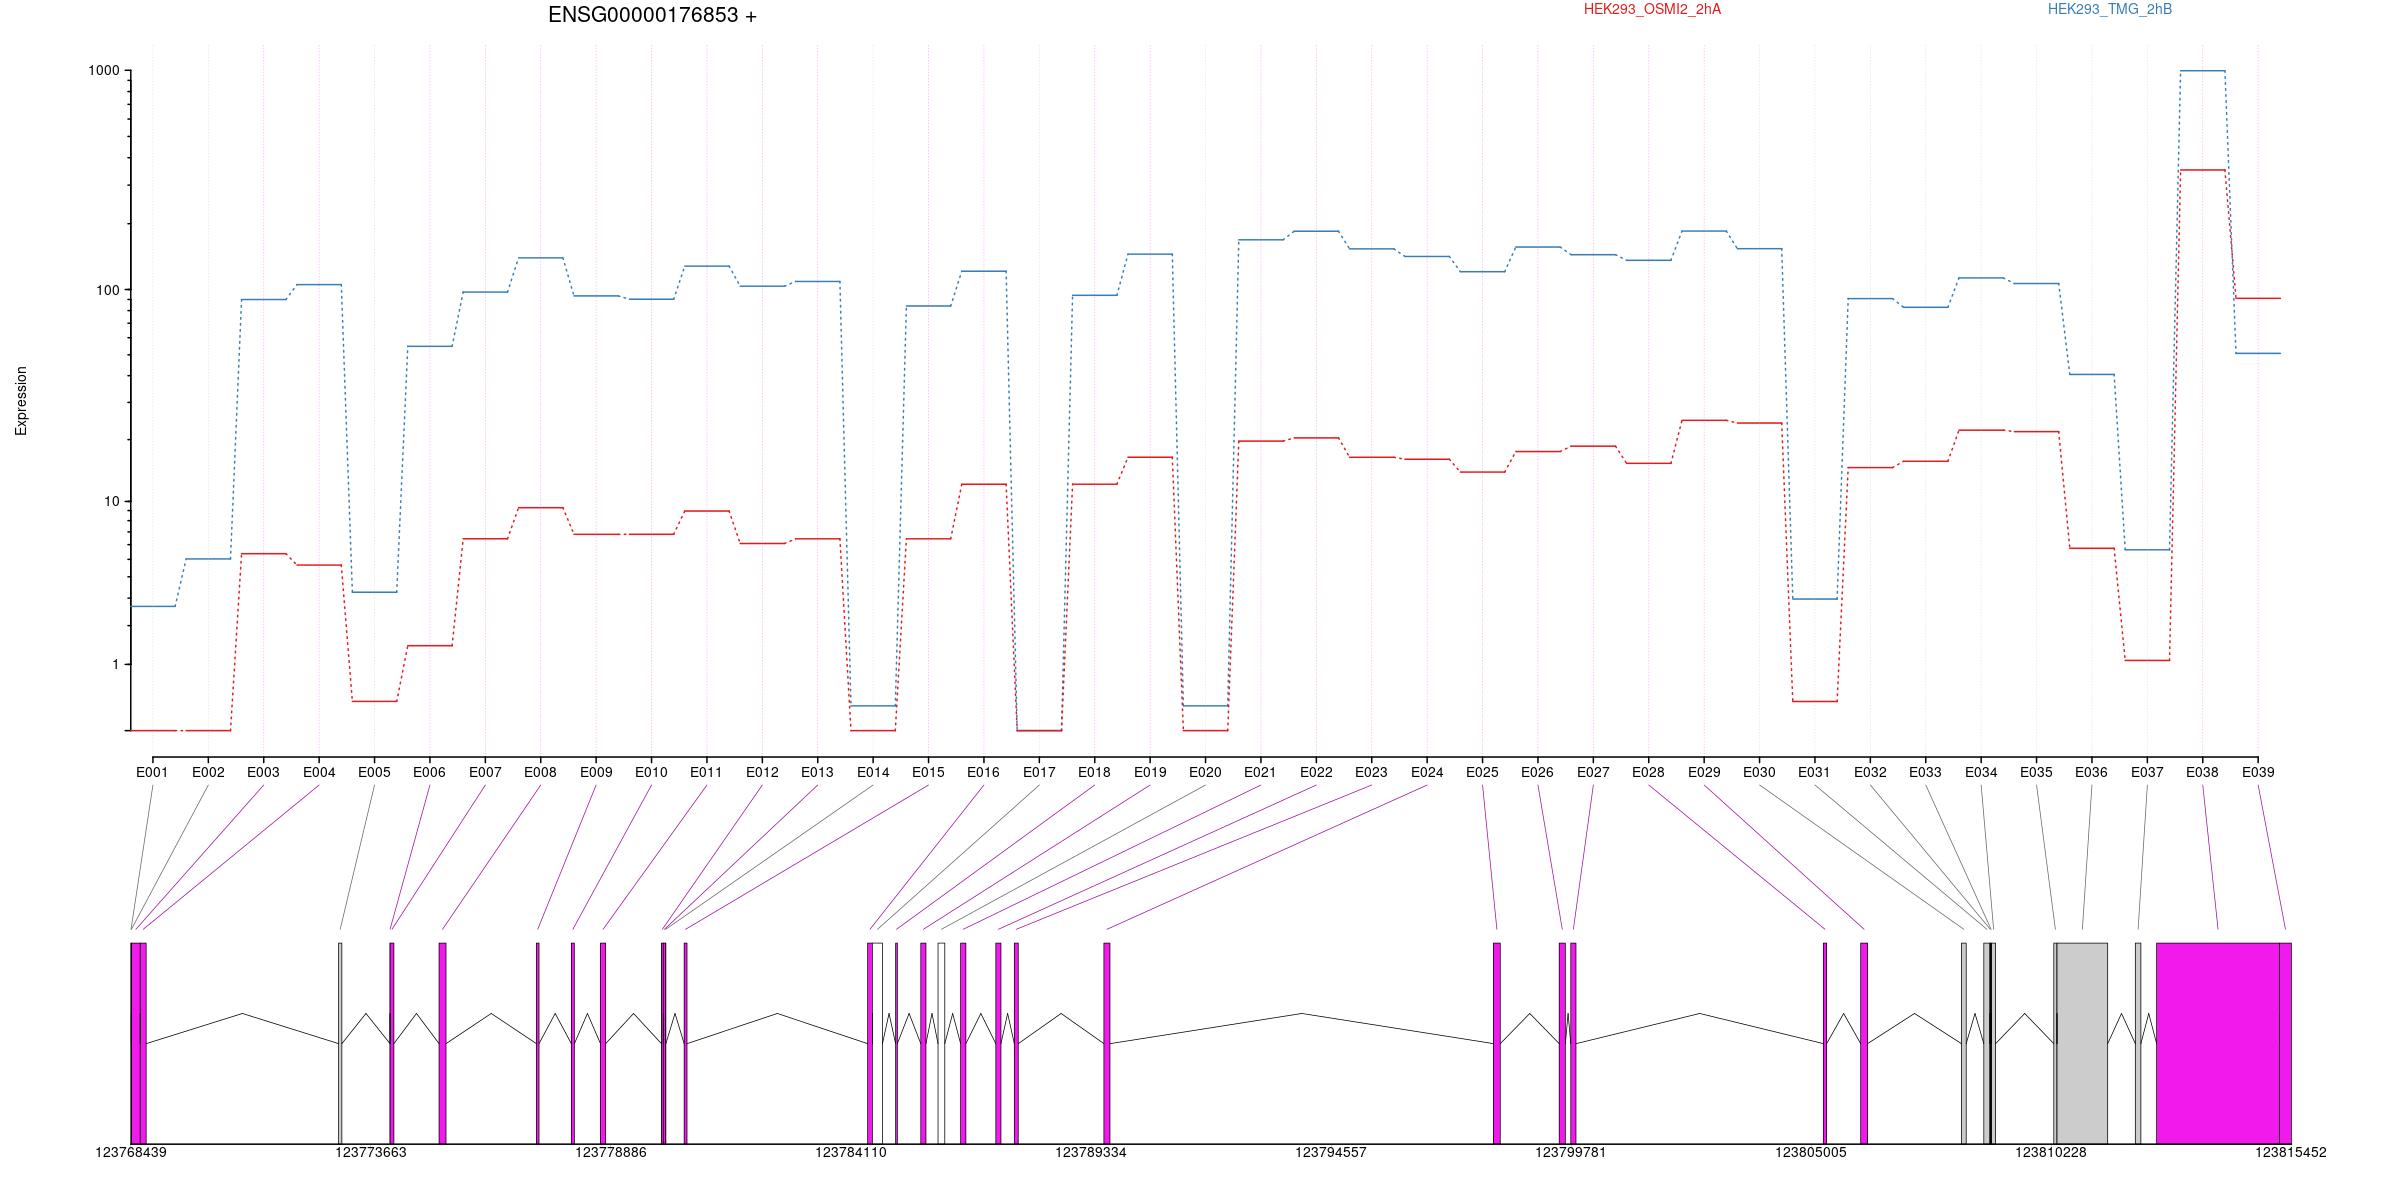This screenshot has width=2400, height=1200.
Task: Click exon label E012
Action: click(762, 772)
